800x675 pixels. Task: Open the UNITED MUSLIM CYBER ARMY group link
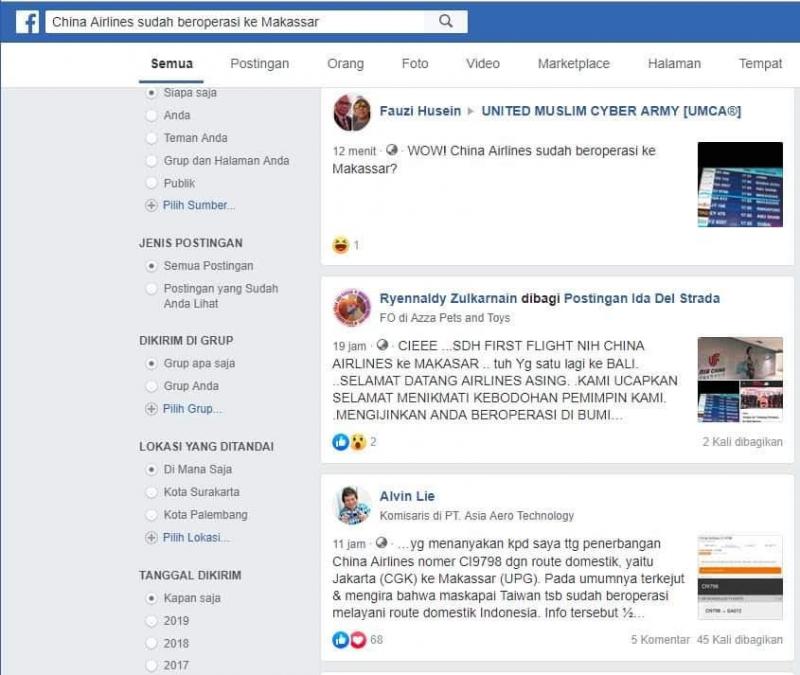(611, 111)
